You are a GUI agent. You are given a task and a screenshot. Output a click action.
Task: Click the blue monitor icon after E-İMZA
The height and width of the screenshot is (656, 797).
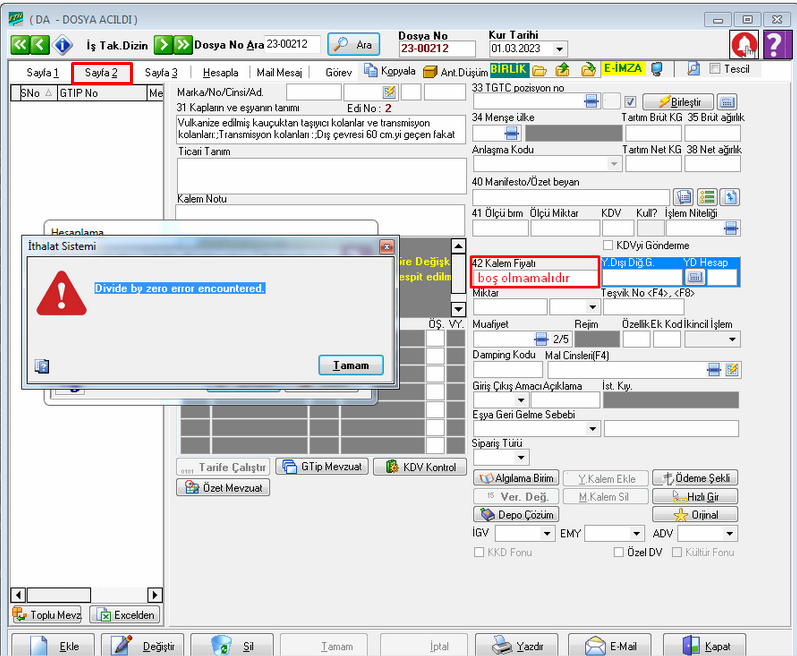tap(657, 69)
